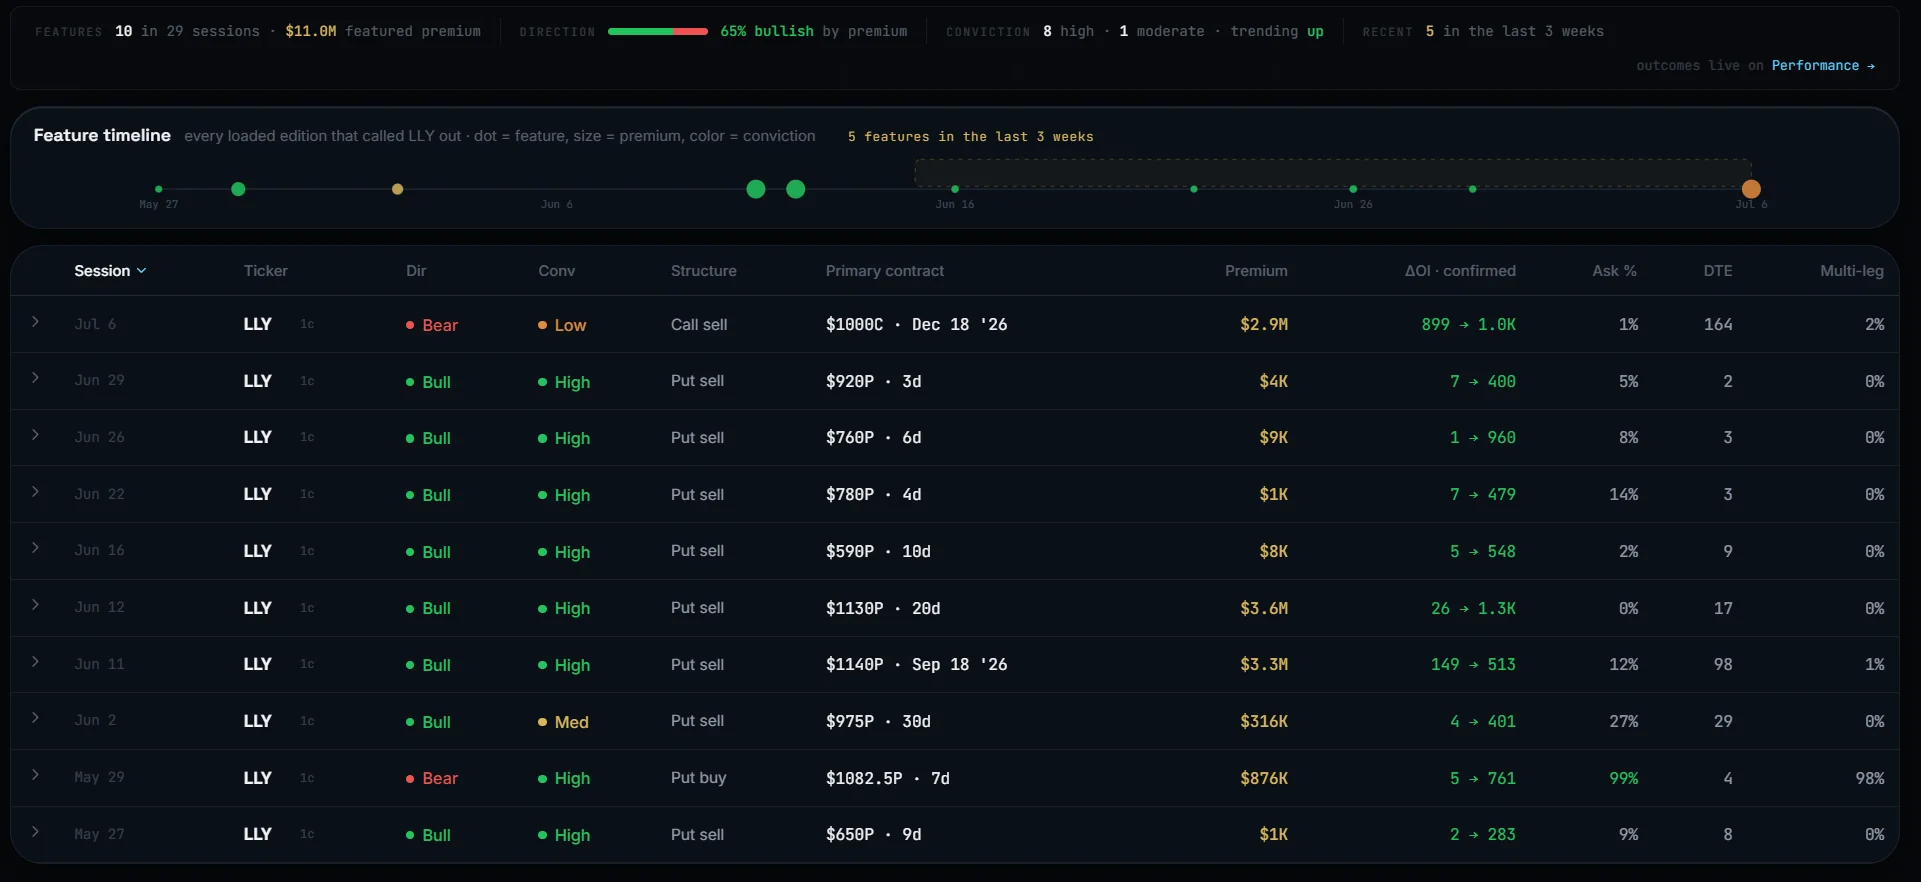The image size is (1921, 882).
Task: Click the 164 DTE value
Action: pos(1718,324)
